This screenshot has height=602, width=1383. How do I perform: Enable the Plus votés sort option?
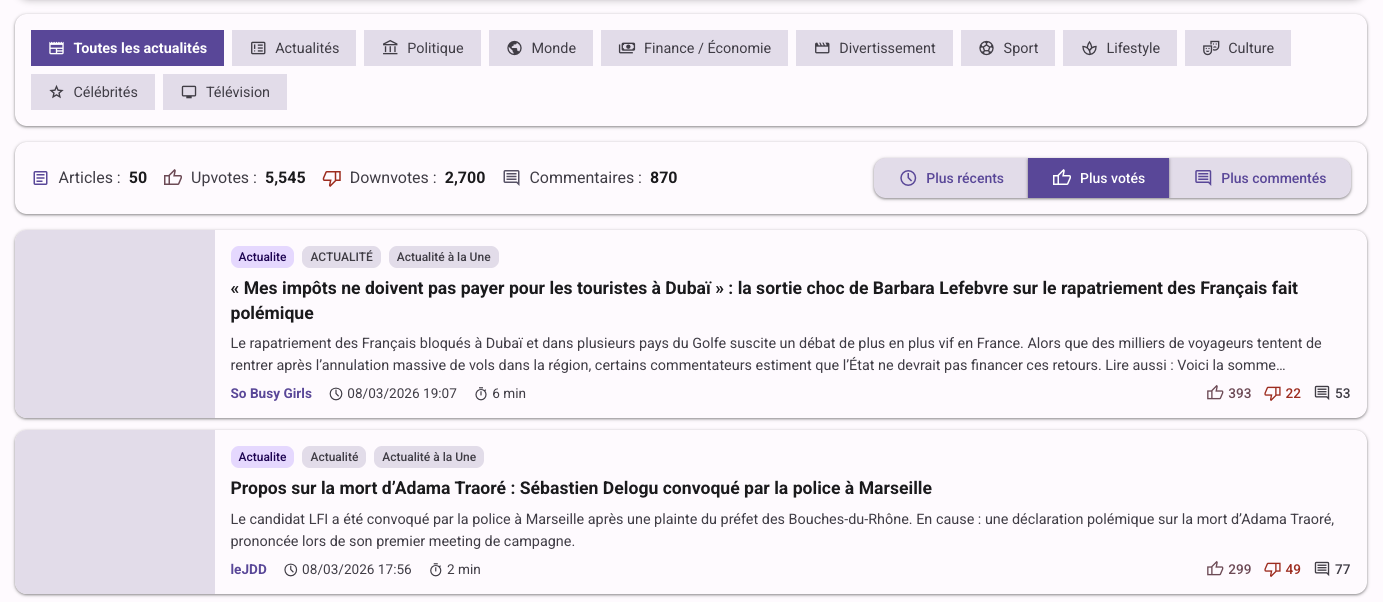coord(1098,177)
